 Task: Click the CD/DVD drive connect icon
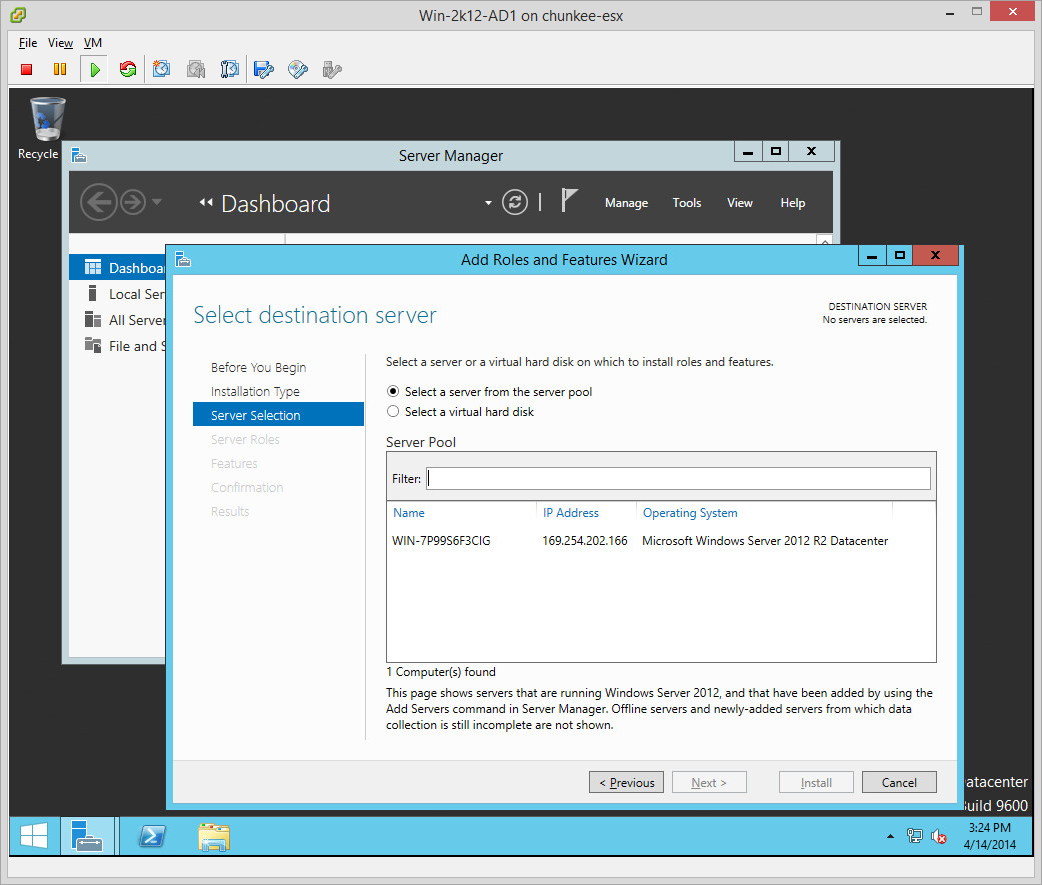(x=298, y=69)
